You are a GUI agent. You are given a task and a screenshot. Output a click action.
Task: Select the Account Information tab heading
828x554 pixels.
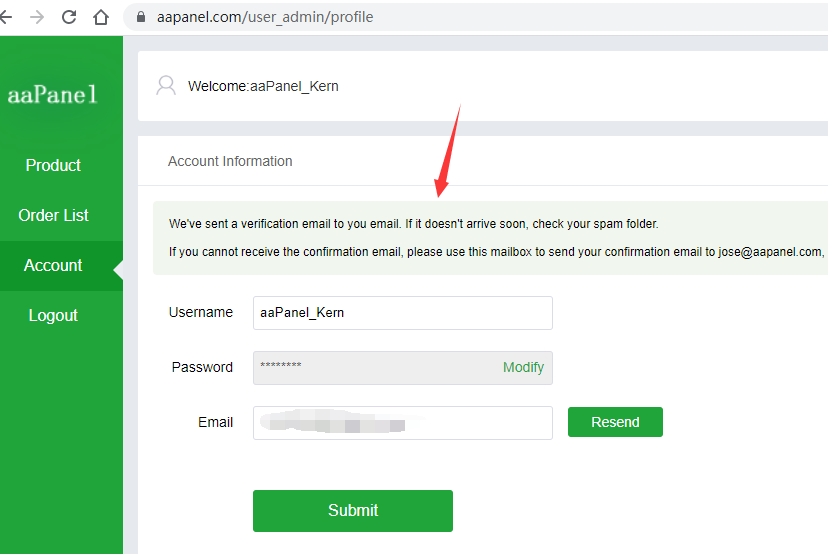pyautogui.click(x=230, y=161)
